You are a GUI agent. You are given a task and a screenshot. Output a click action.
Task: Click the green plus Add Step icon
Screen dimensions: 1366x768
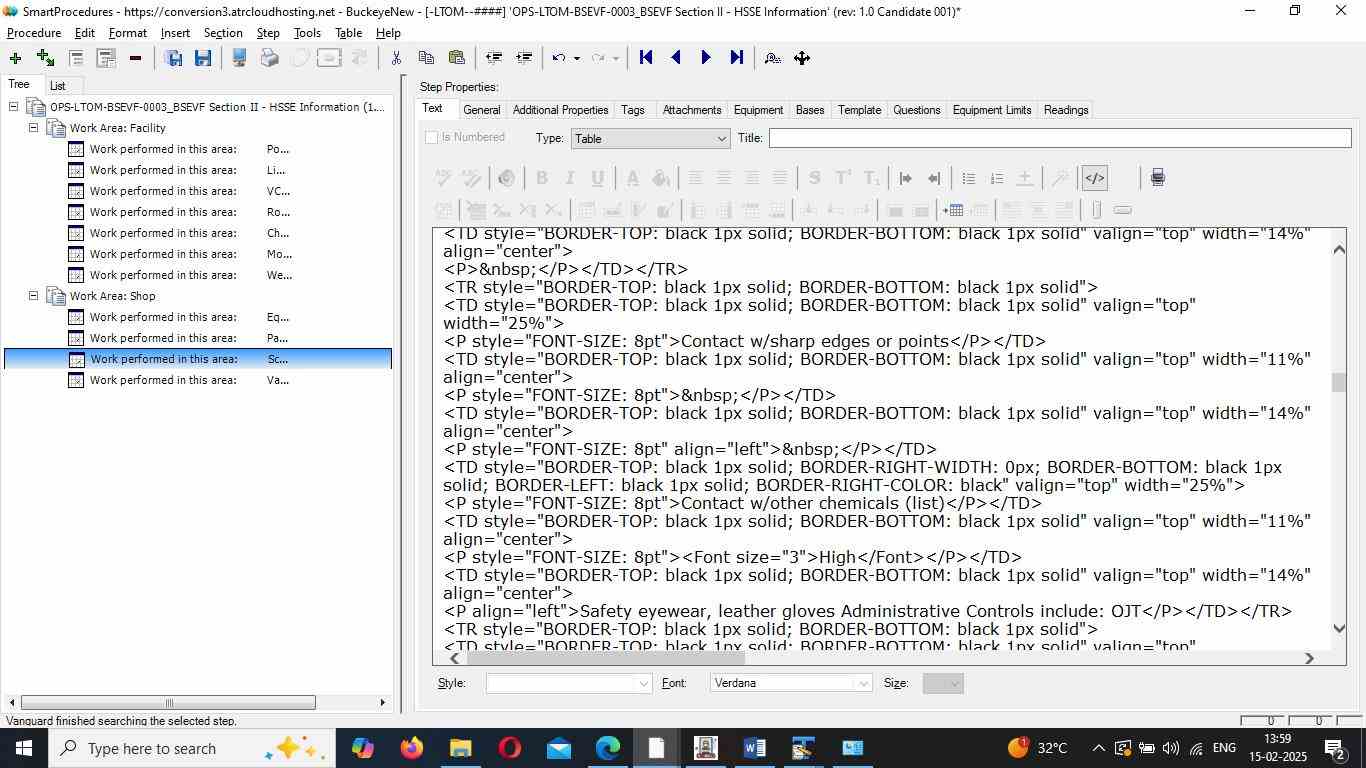pyautogui.click(x=15, y=58)
